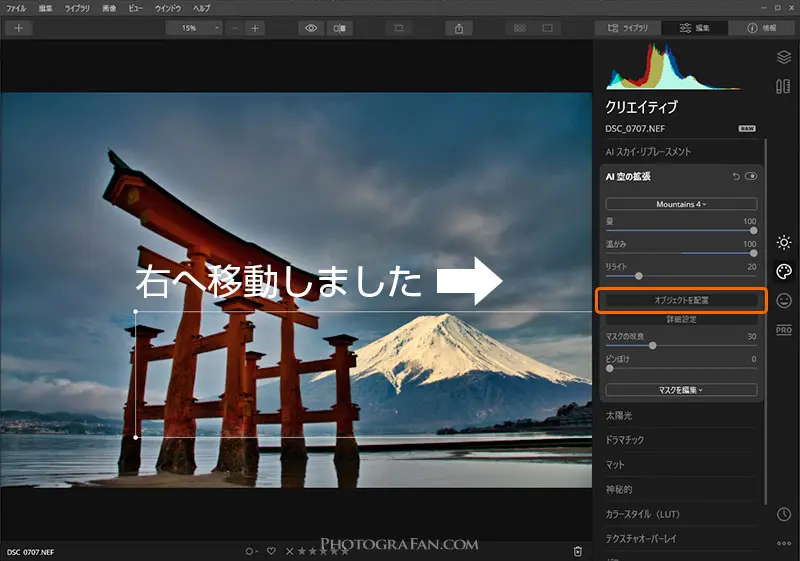Switch to single image view
Screen dimensions: 800x561
(547, 28)
